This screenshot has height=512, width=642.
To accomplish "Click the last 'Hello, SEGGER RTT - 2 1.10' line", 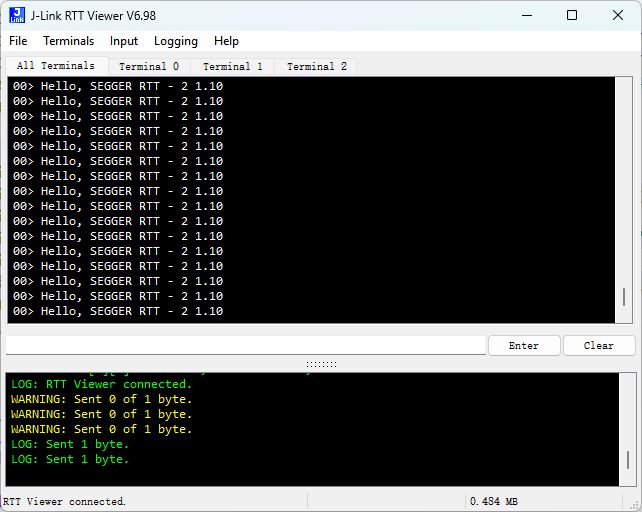I will (x=132, y=311).
